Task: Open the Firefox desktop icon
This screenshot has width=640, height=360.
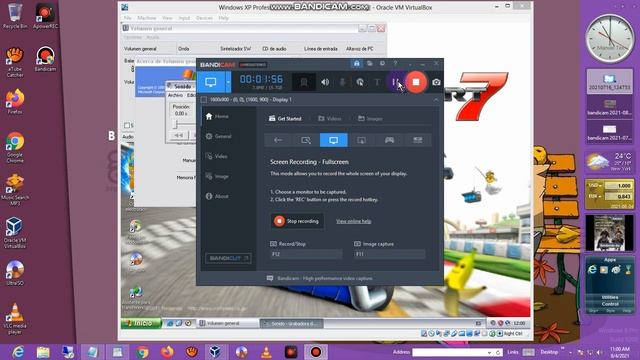Action: tap(15, 102)
